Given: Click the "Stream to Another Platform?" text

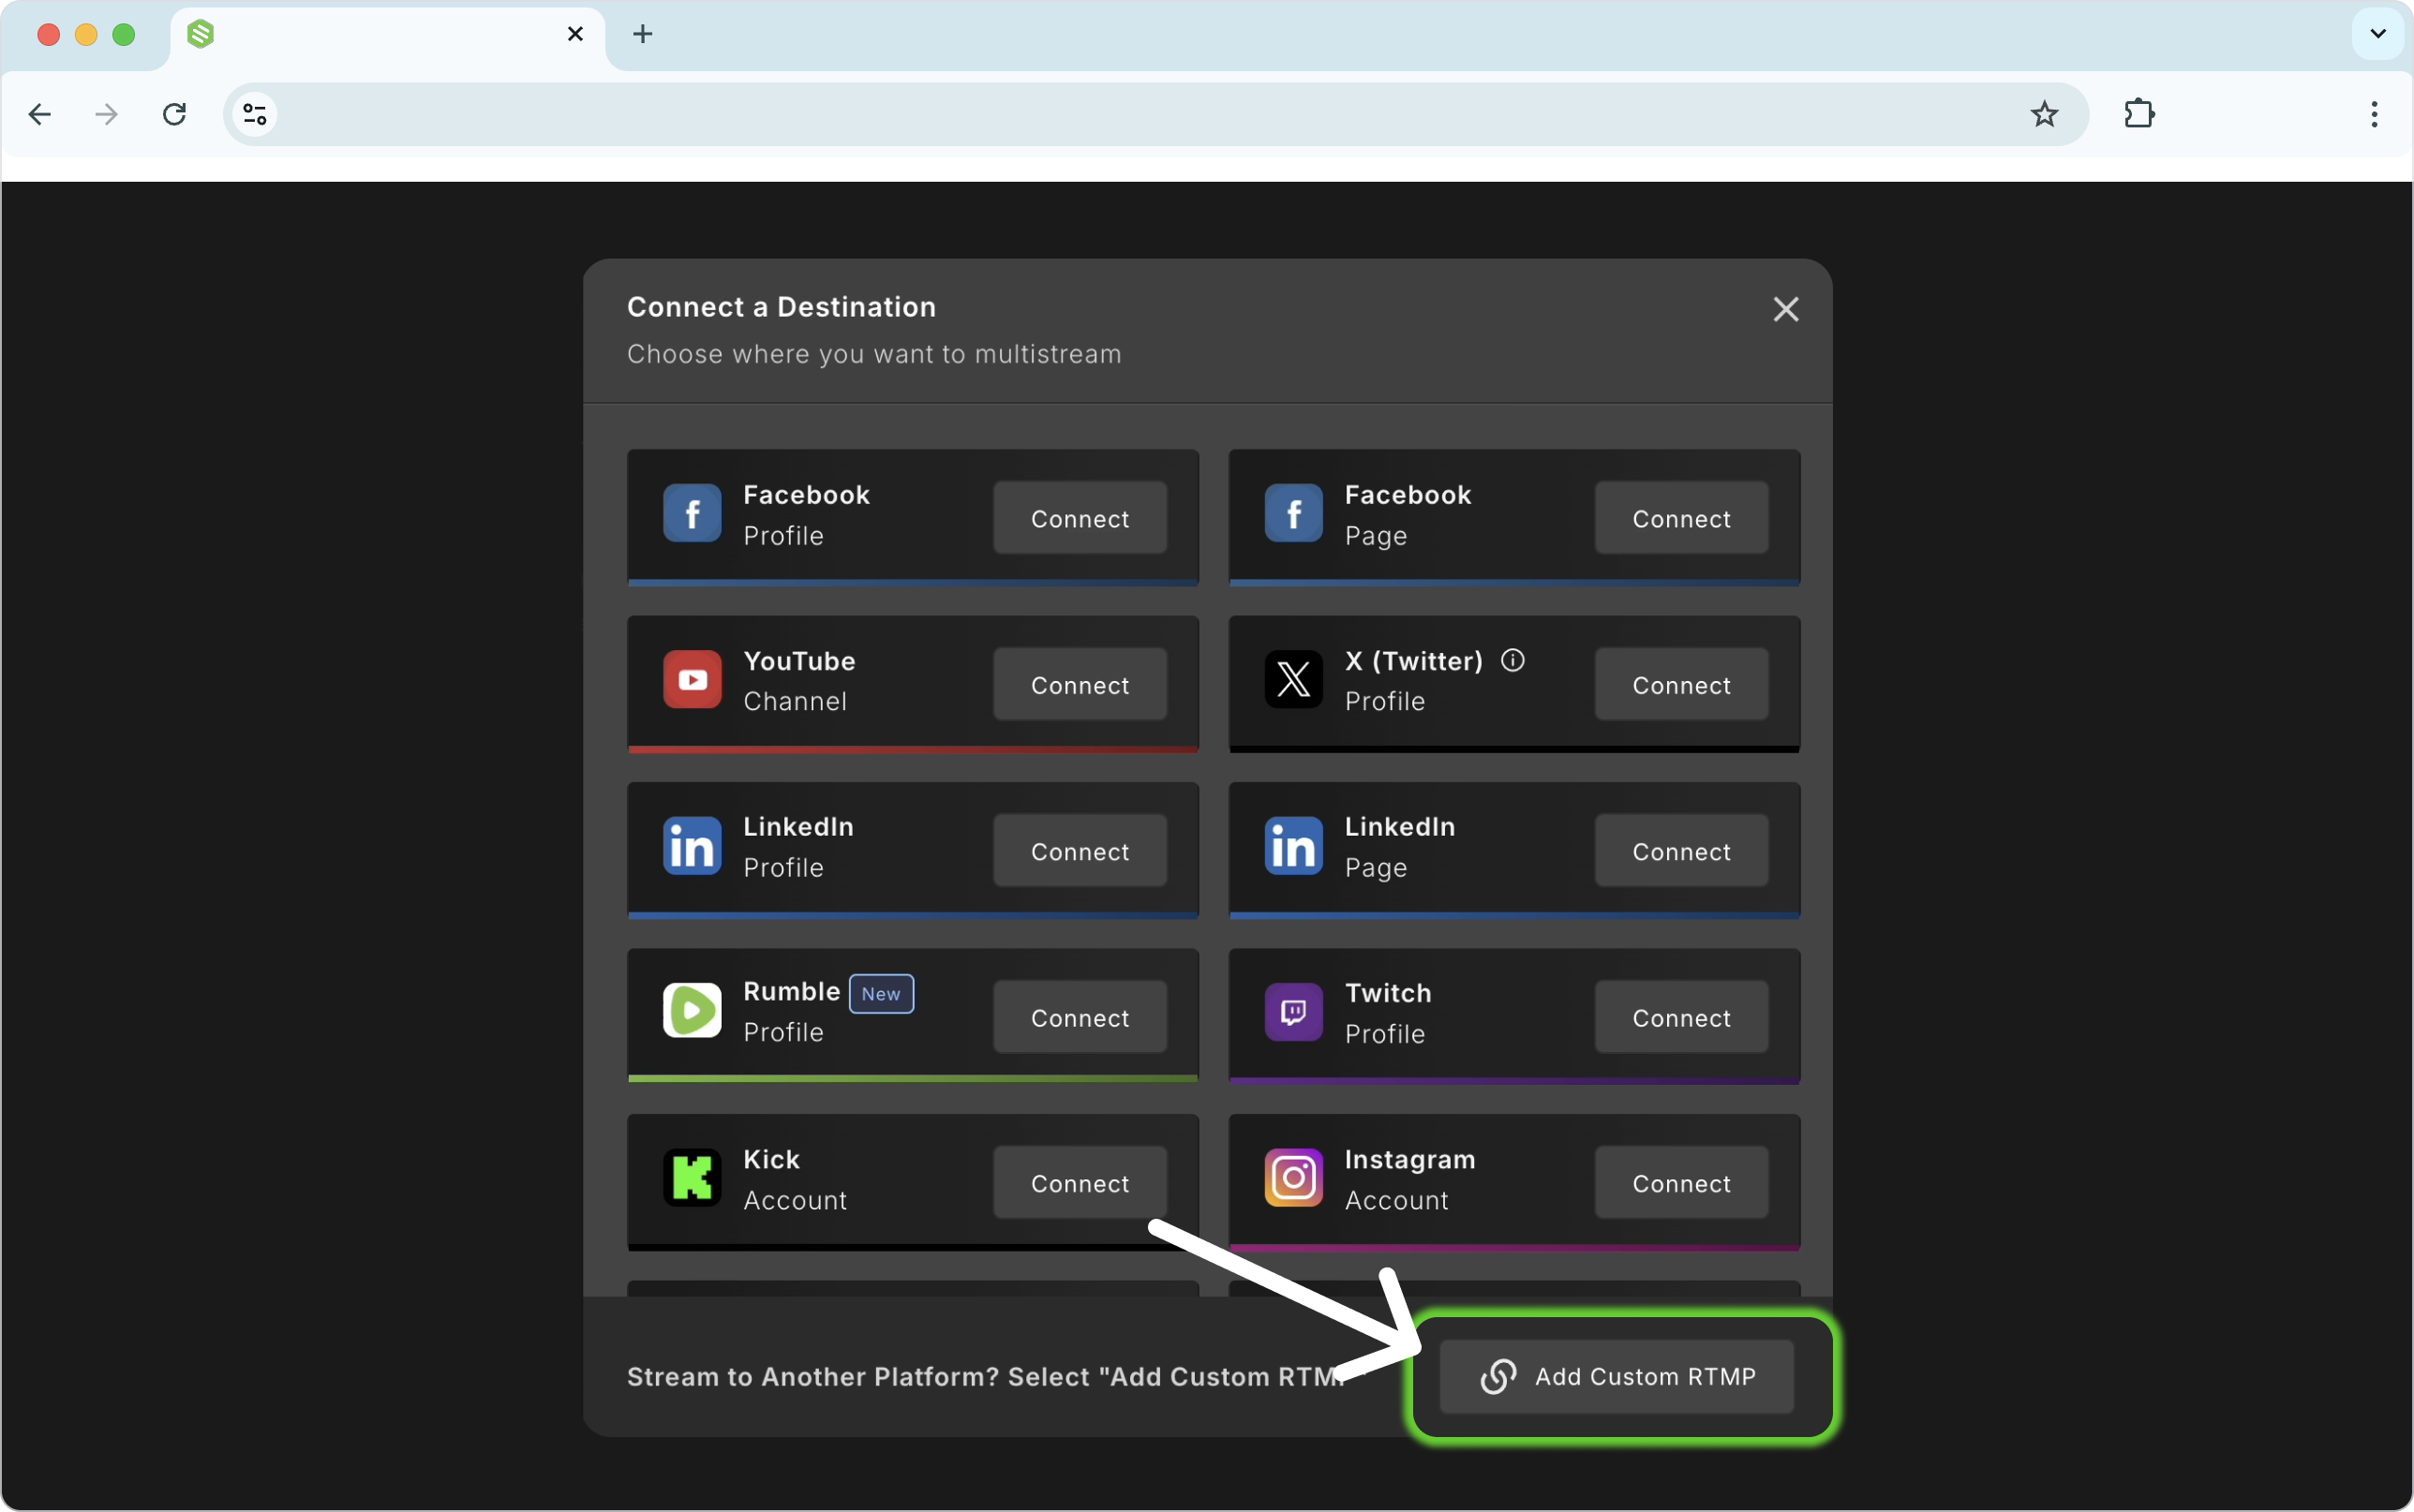Looking at the screenshot, I should click(x=813, y=1377).
